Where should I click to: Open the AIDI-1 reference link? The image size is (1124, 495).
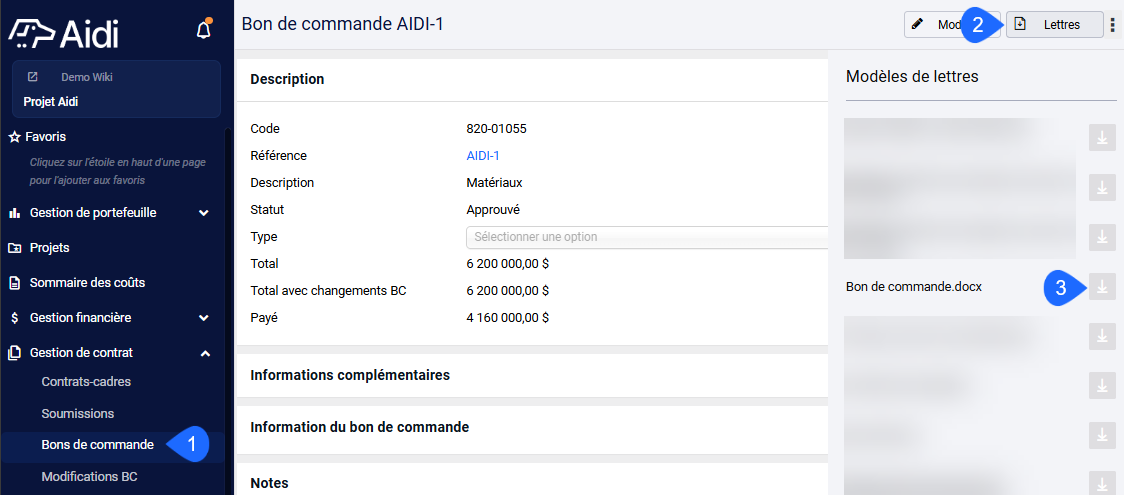coord(482,155)
